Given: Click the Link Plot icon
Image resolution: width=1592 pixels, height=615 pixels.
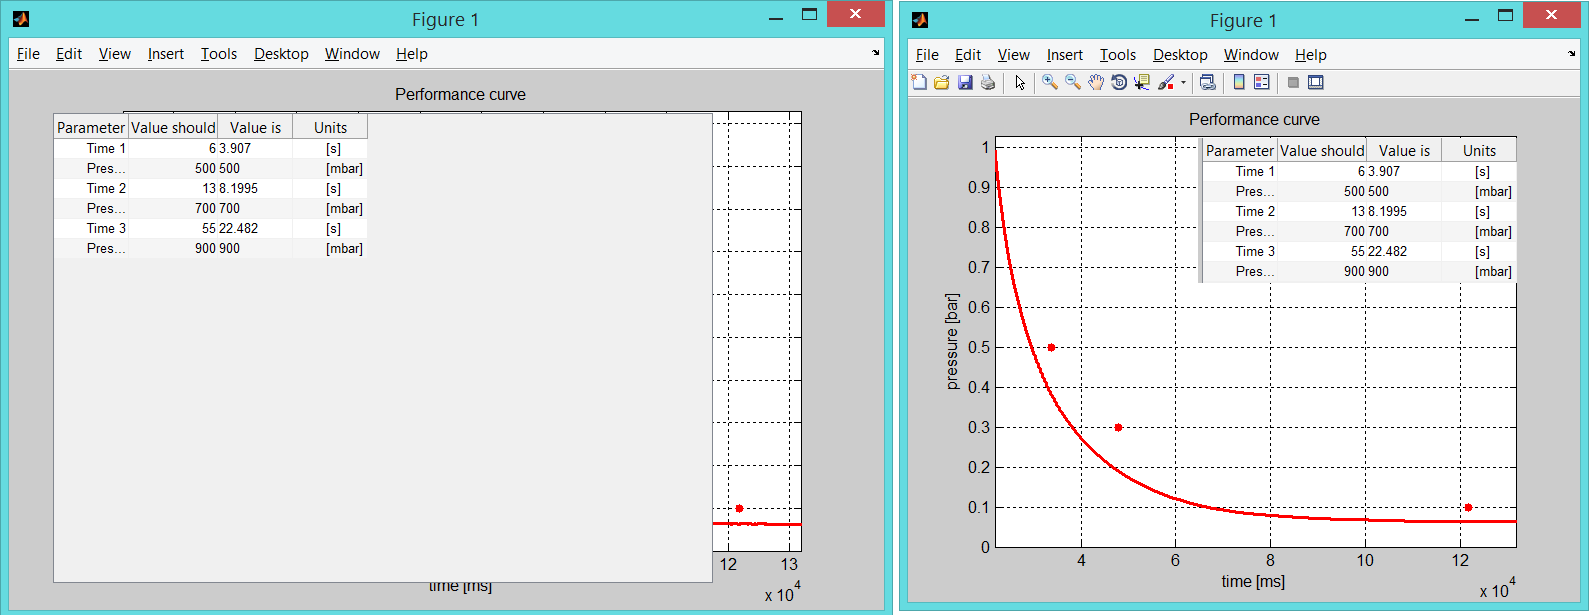Looking at the screenshot, I should tap(1208, 83).
